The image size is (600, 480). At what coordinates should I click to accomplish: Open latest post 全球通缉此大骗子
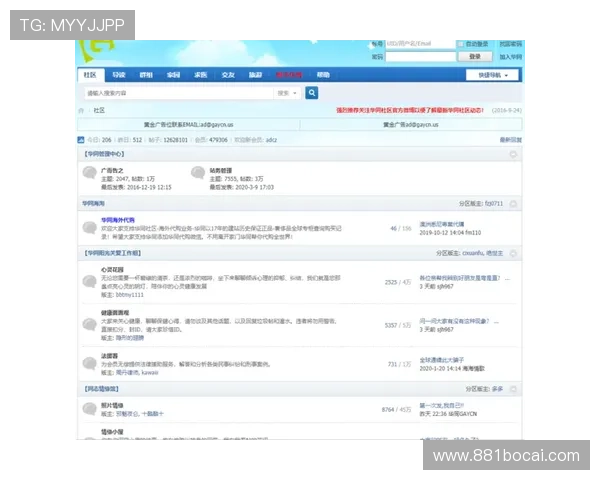[x=442, y=360]
